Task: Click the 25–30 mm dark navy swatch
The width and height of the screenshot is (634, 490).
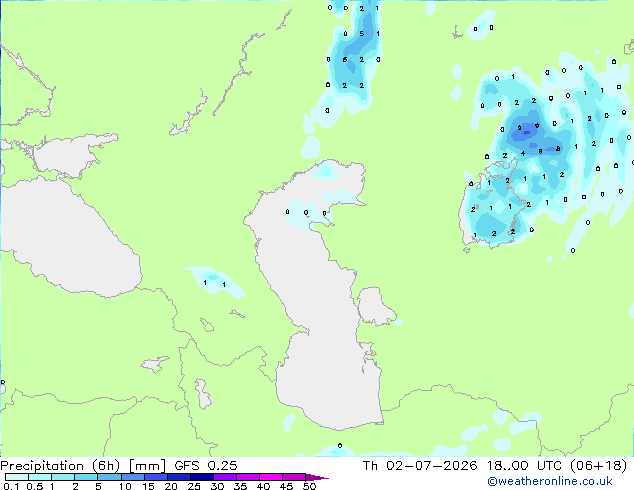Action: [x=201, y=477]
